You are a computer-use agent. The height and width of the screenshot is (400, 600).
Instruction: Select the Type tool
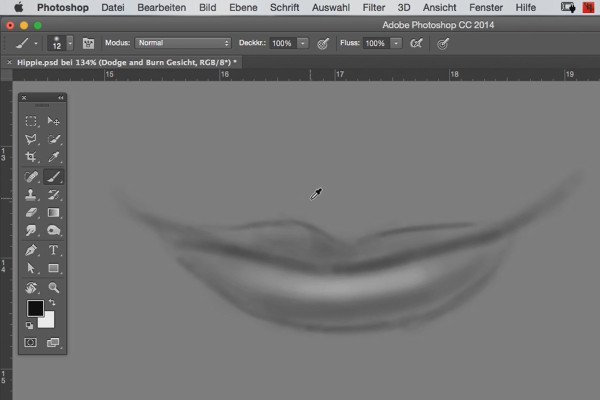53,250
